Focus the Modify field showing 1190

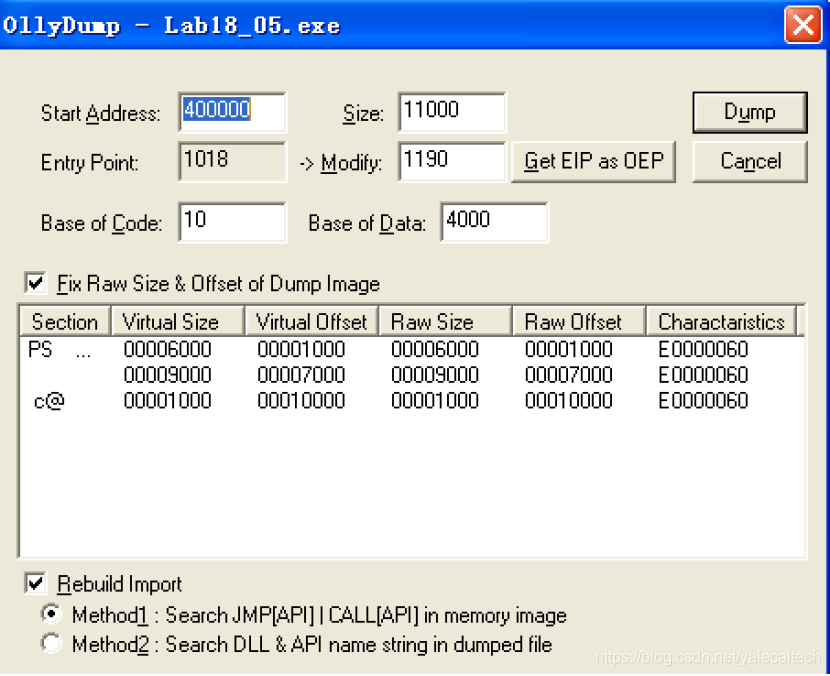tap(452, 161)
